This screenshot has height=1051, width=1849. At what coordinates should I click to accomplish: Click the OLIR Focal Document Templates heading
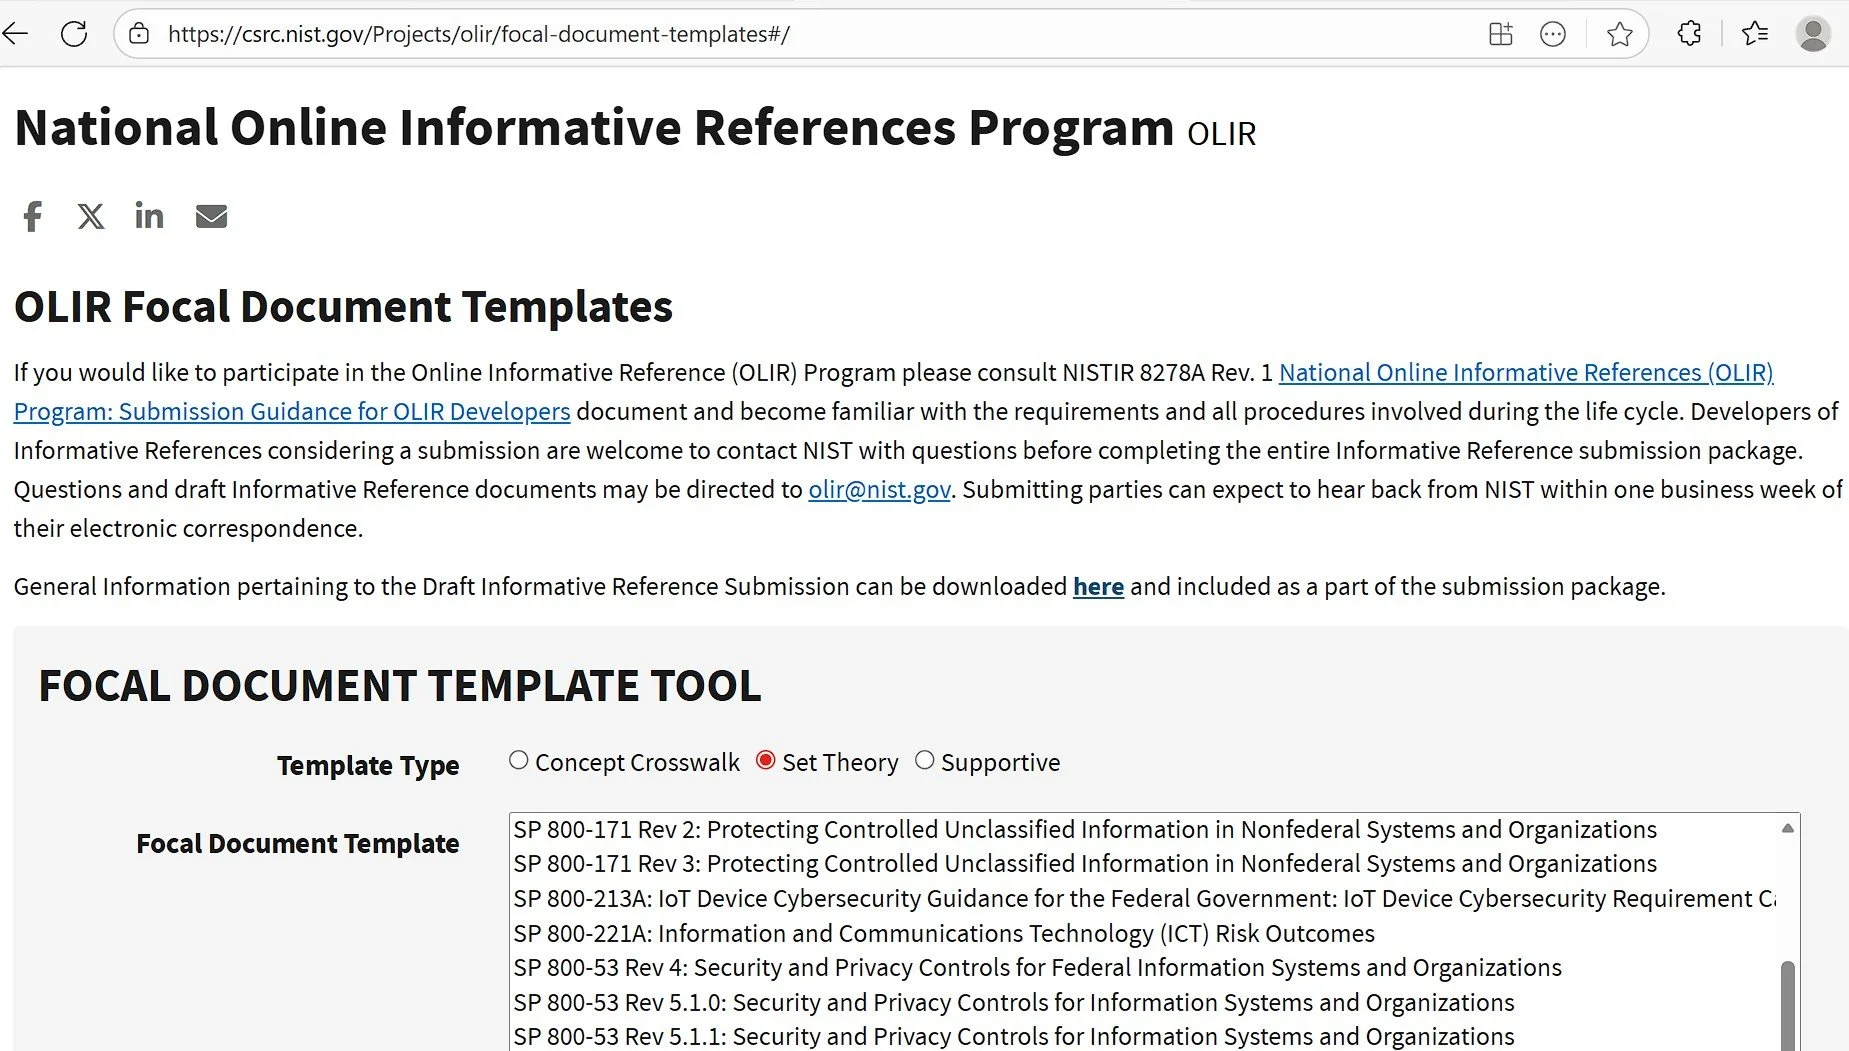pos(343,307)
